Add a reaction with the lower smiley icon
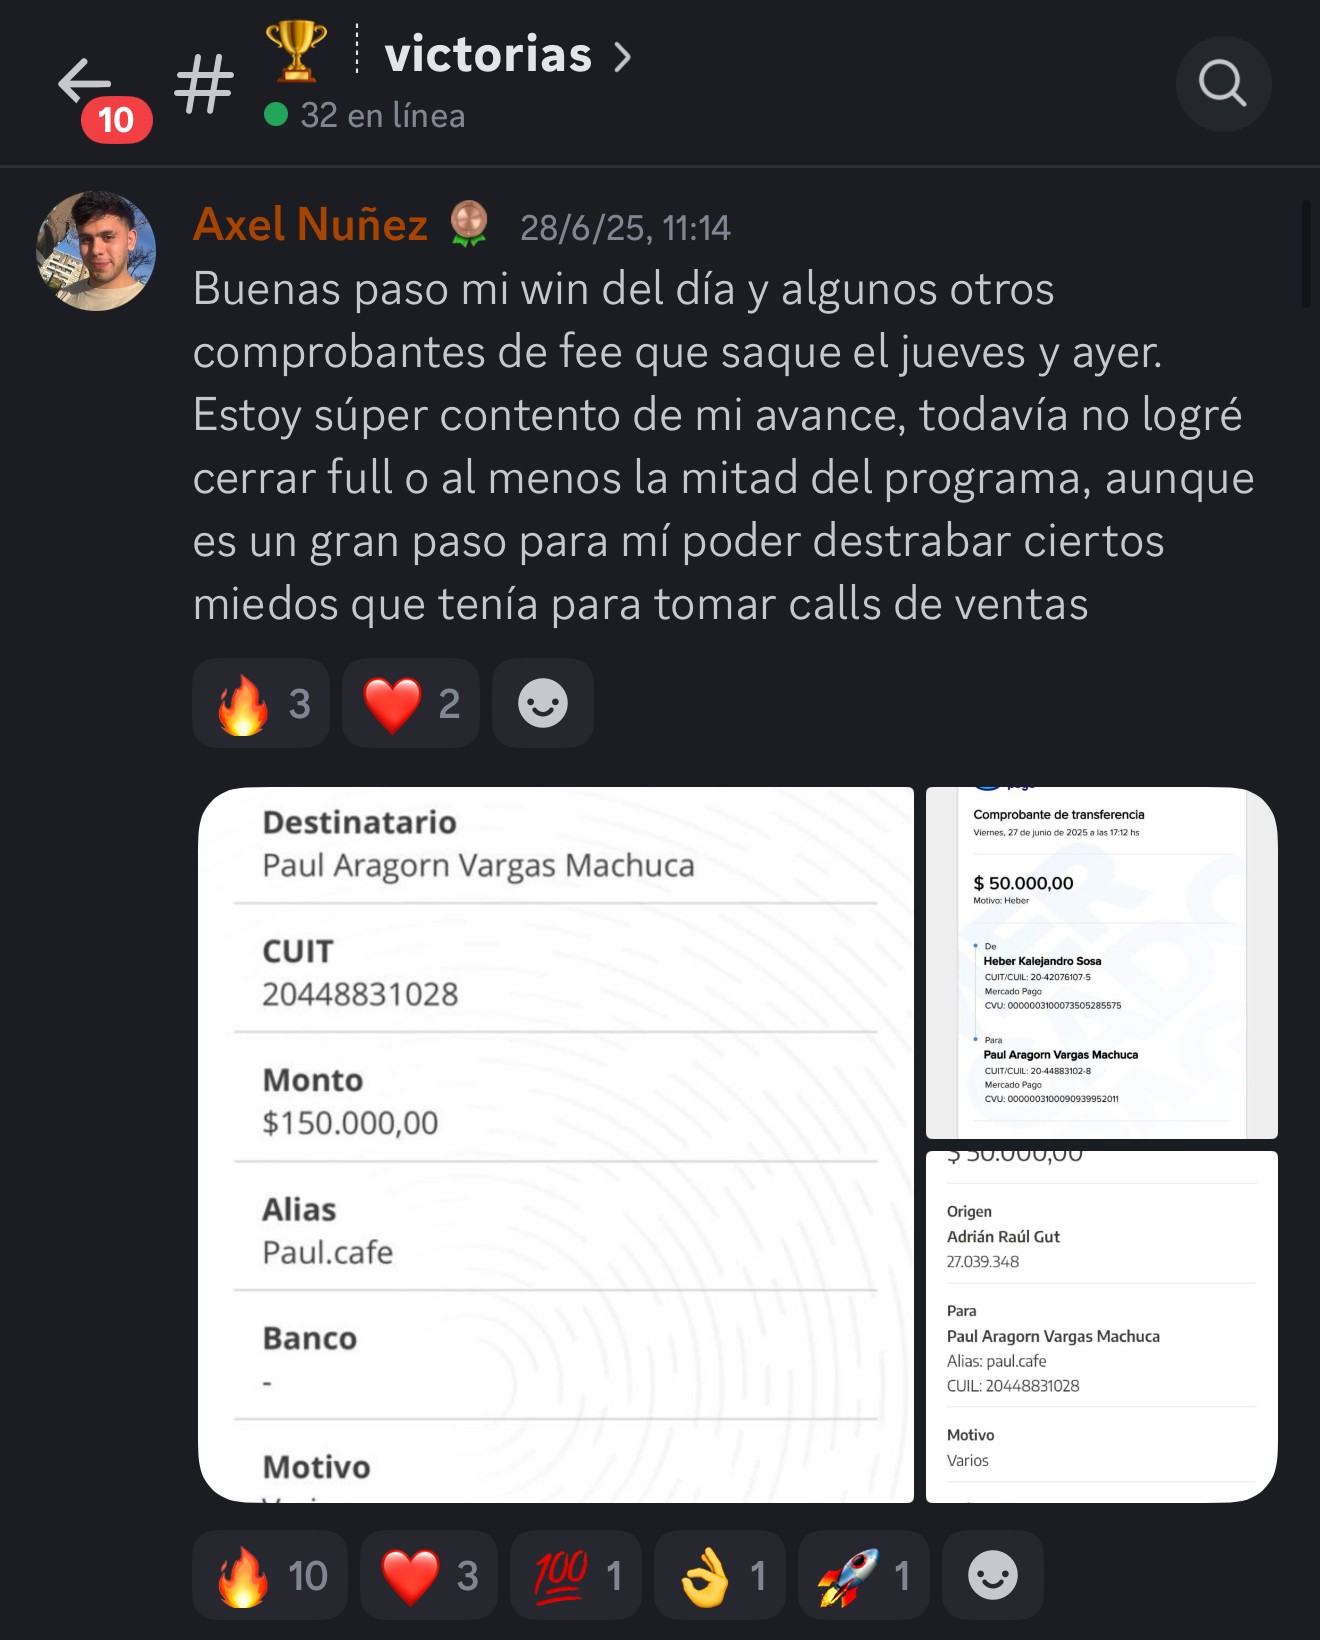Image resolution: width=1320 pixels, height=1640 pixels. pos(993,1575)
